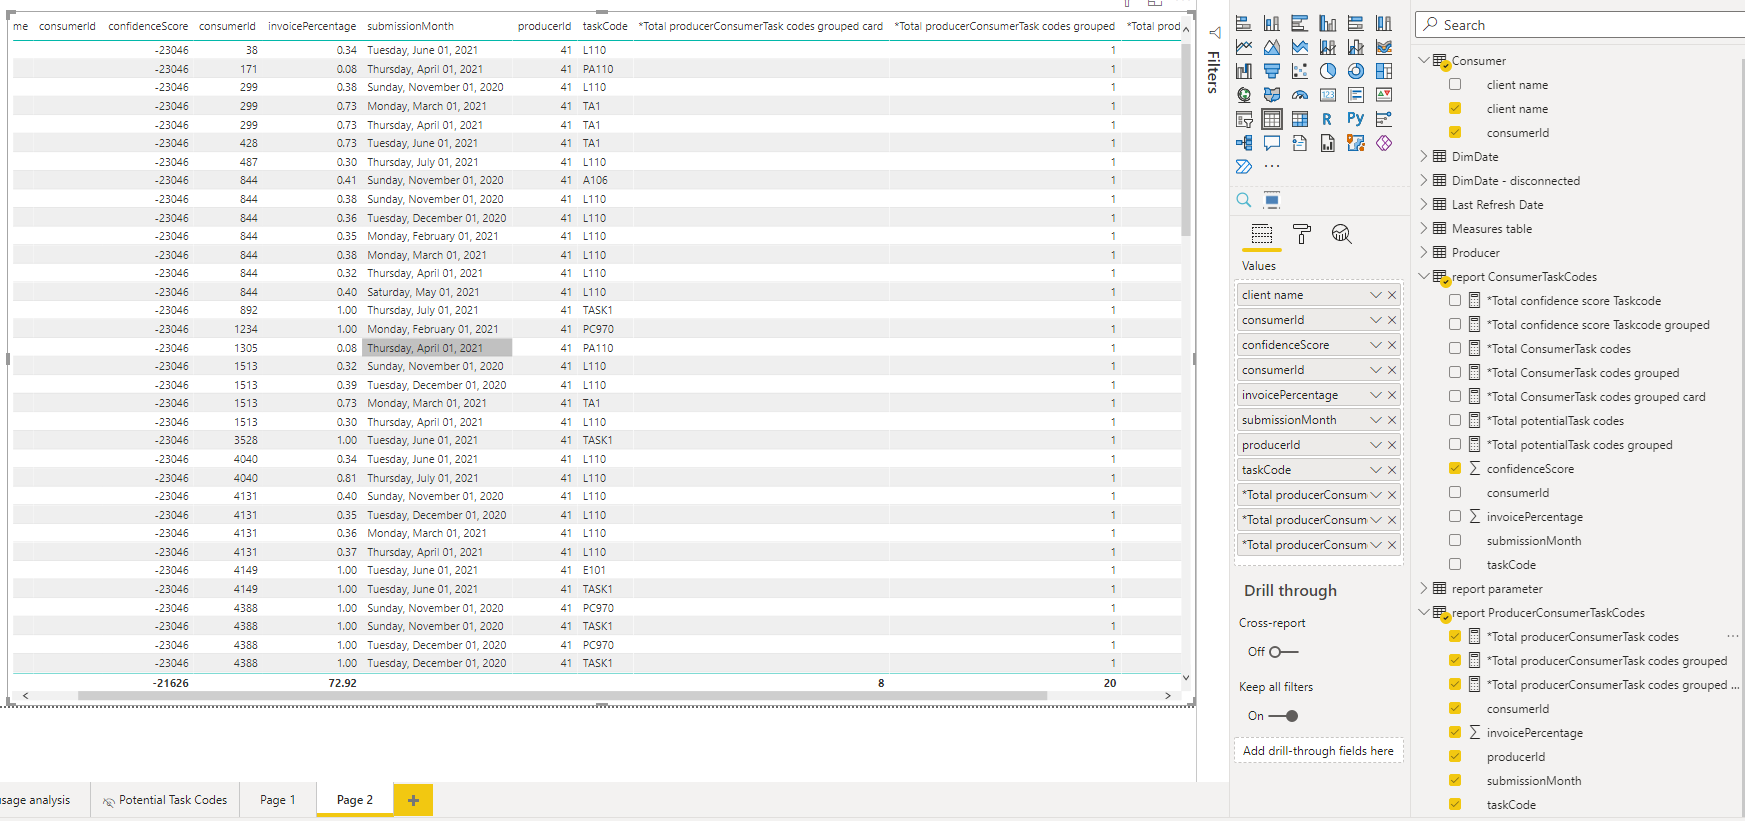This screenshot has height=821, width=1745.
Task: Check the *Total confidence score Taskcode measure
Action: 1455,300
